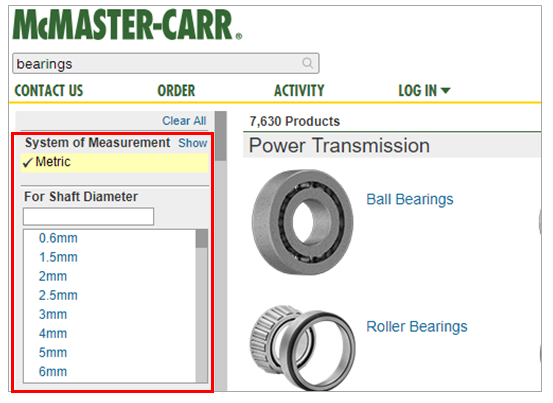Go to the ACTIVITY section
This screenshot has width=553, height=403.
[299, 91]
